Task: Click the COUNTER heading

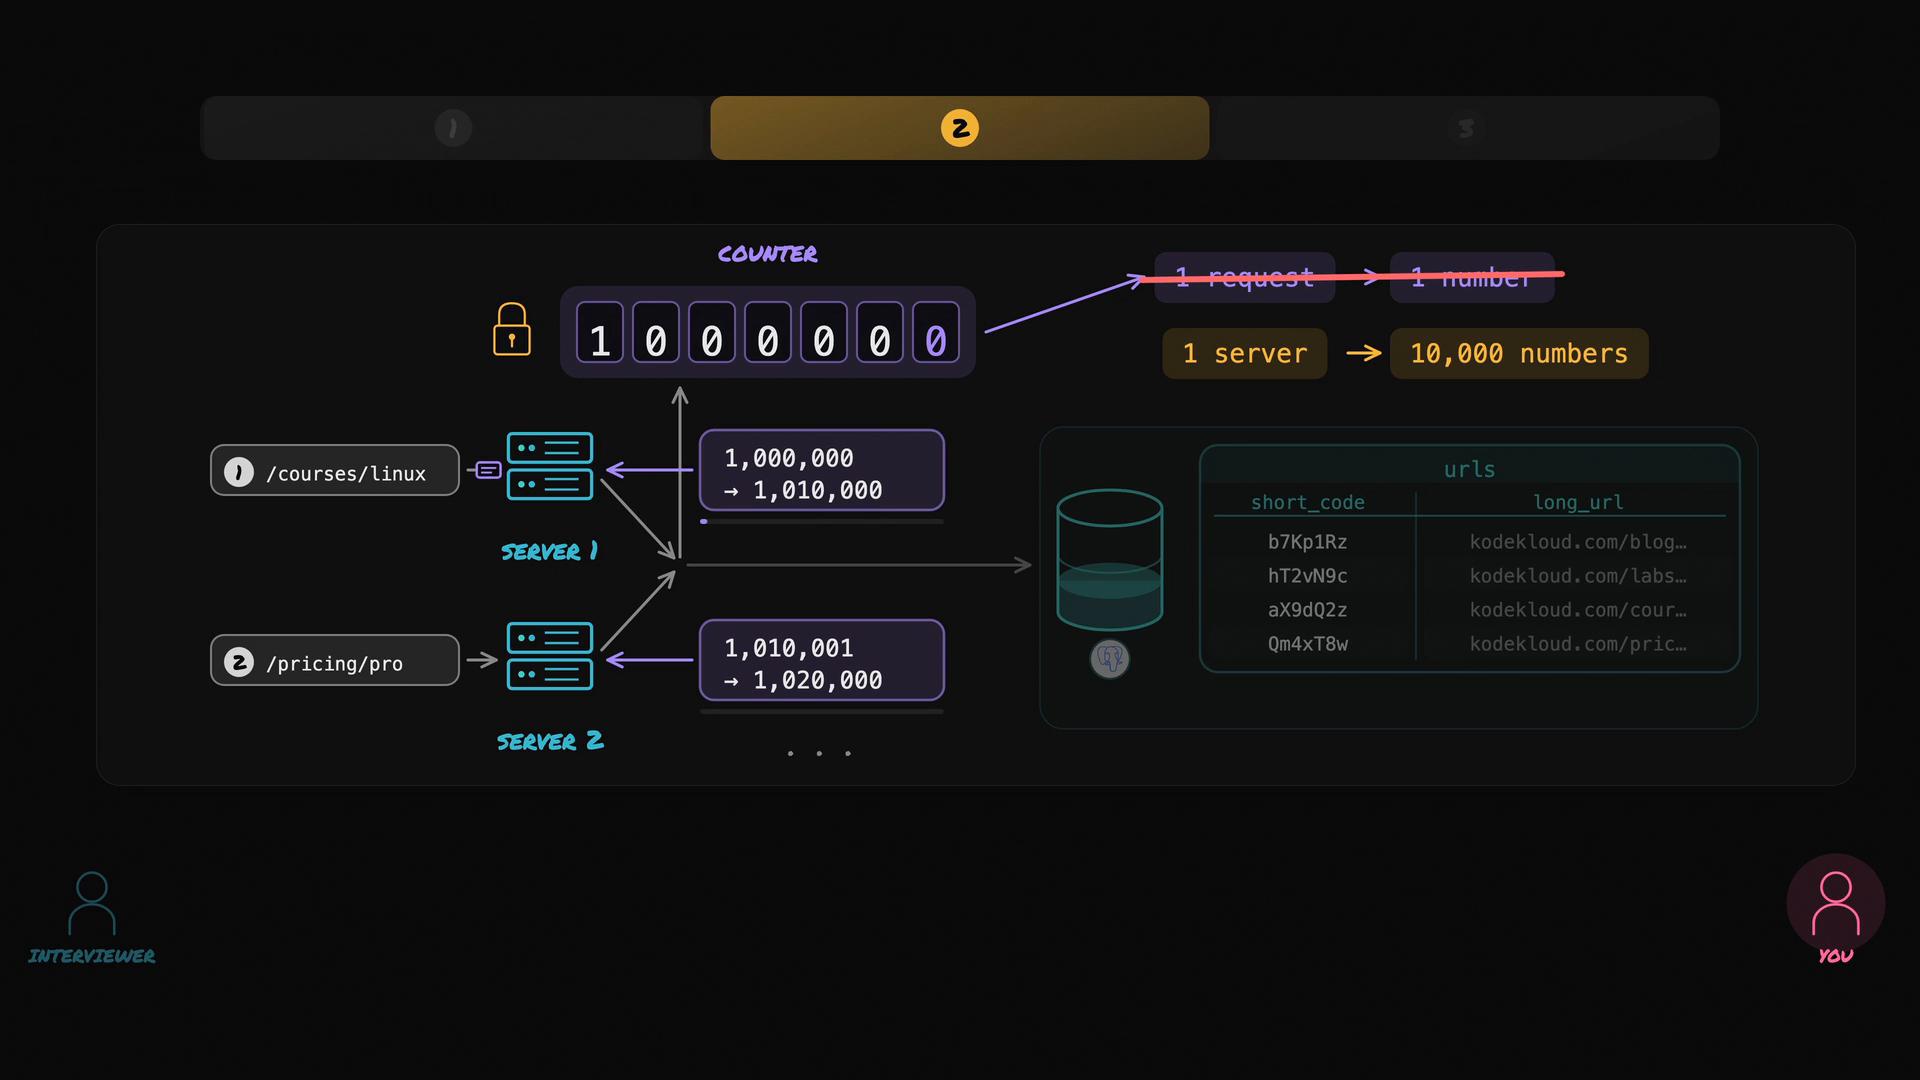Action: pos(767,254)
